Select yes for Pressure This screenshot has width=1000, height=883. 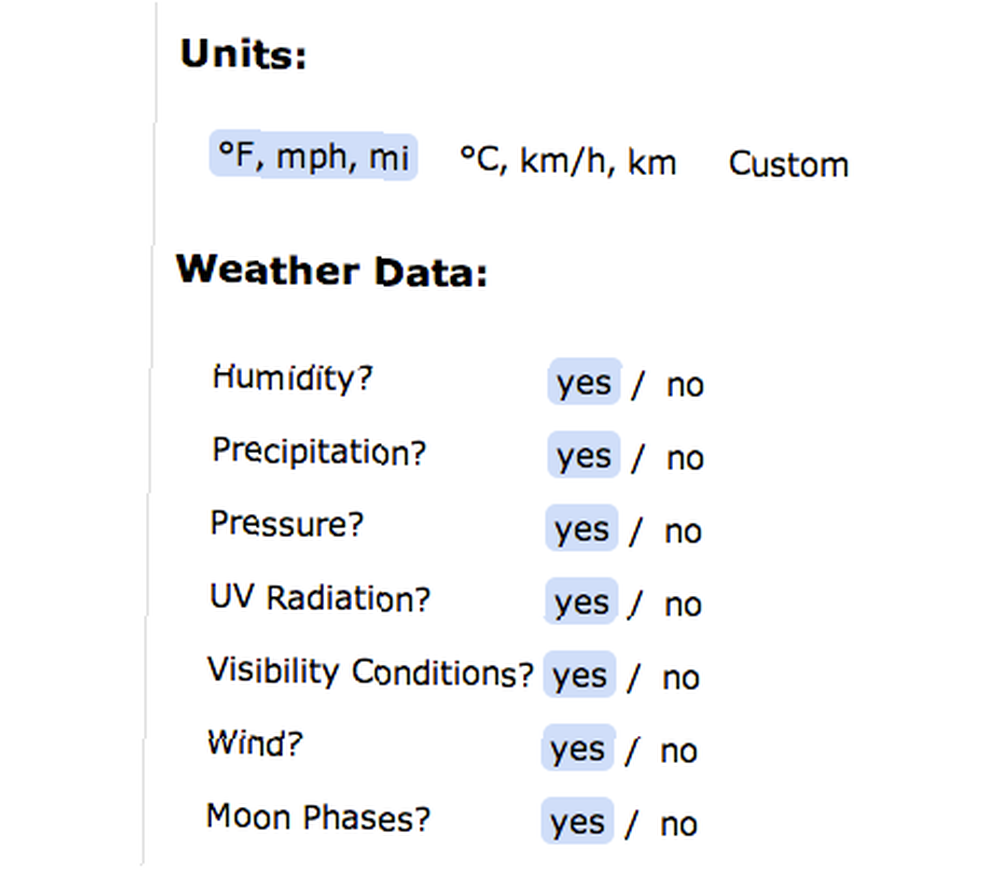pyautogui.click(x=582, y=528)
